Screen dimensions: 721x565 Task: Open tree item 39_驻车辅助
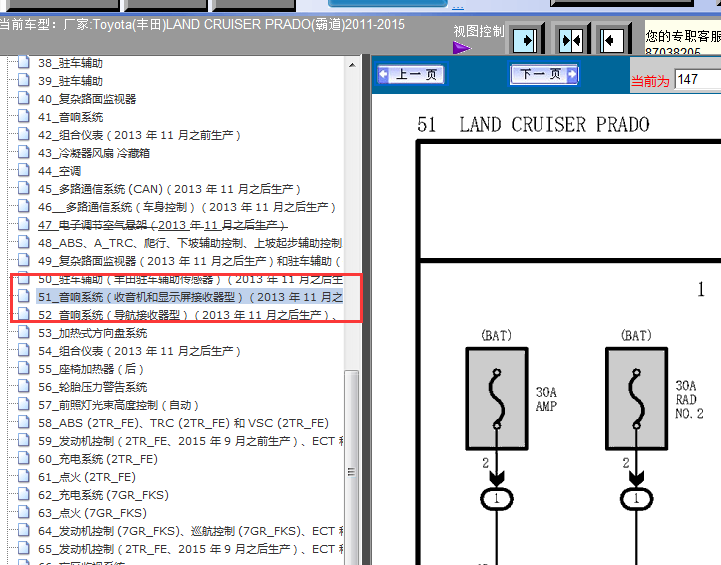pos(70,81)
